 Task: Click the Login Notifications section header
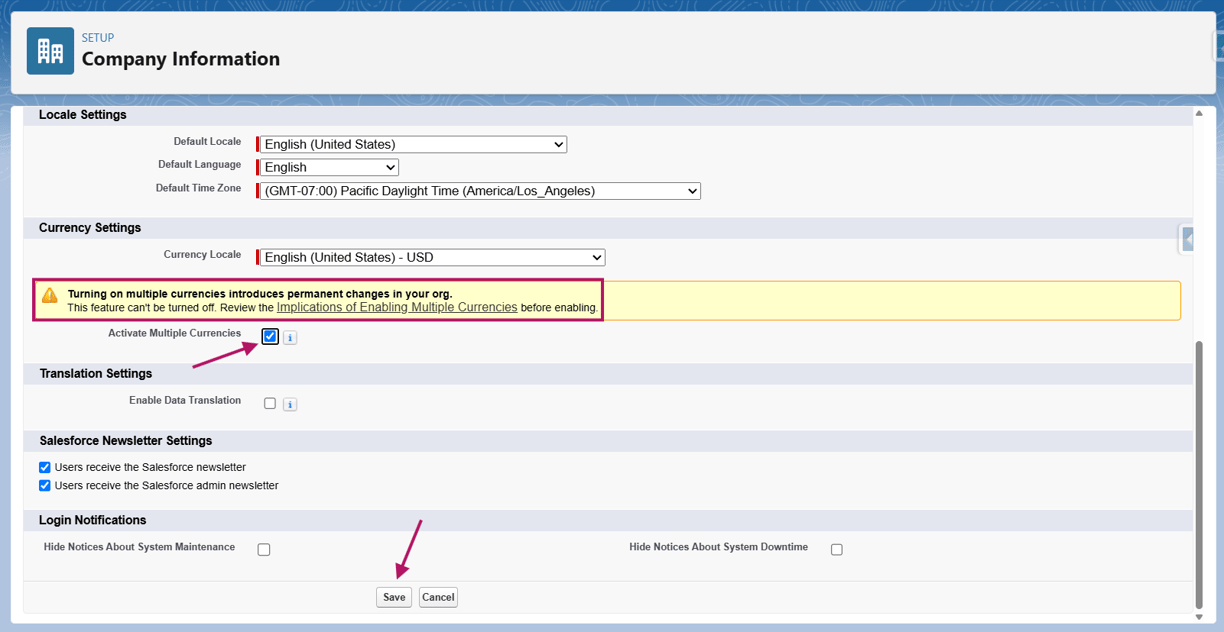pyautogui.click(x=93, y=521)
